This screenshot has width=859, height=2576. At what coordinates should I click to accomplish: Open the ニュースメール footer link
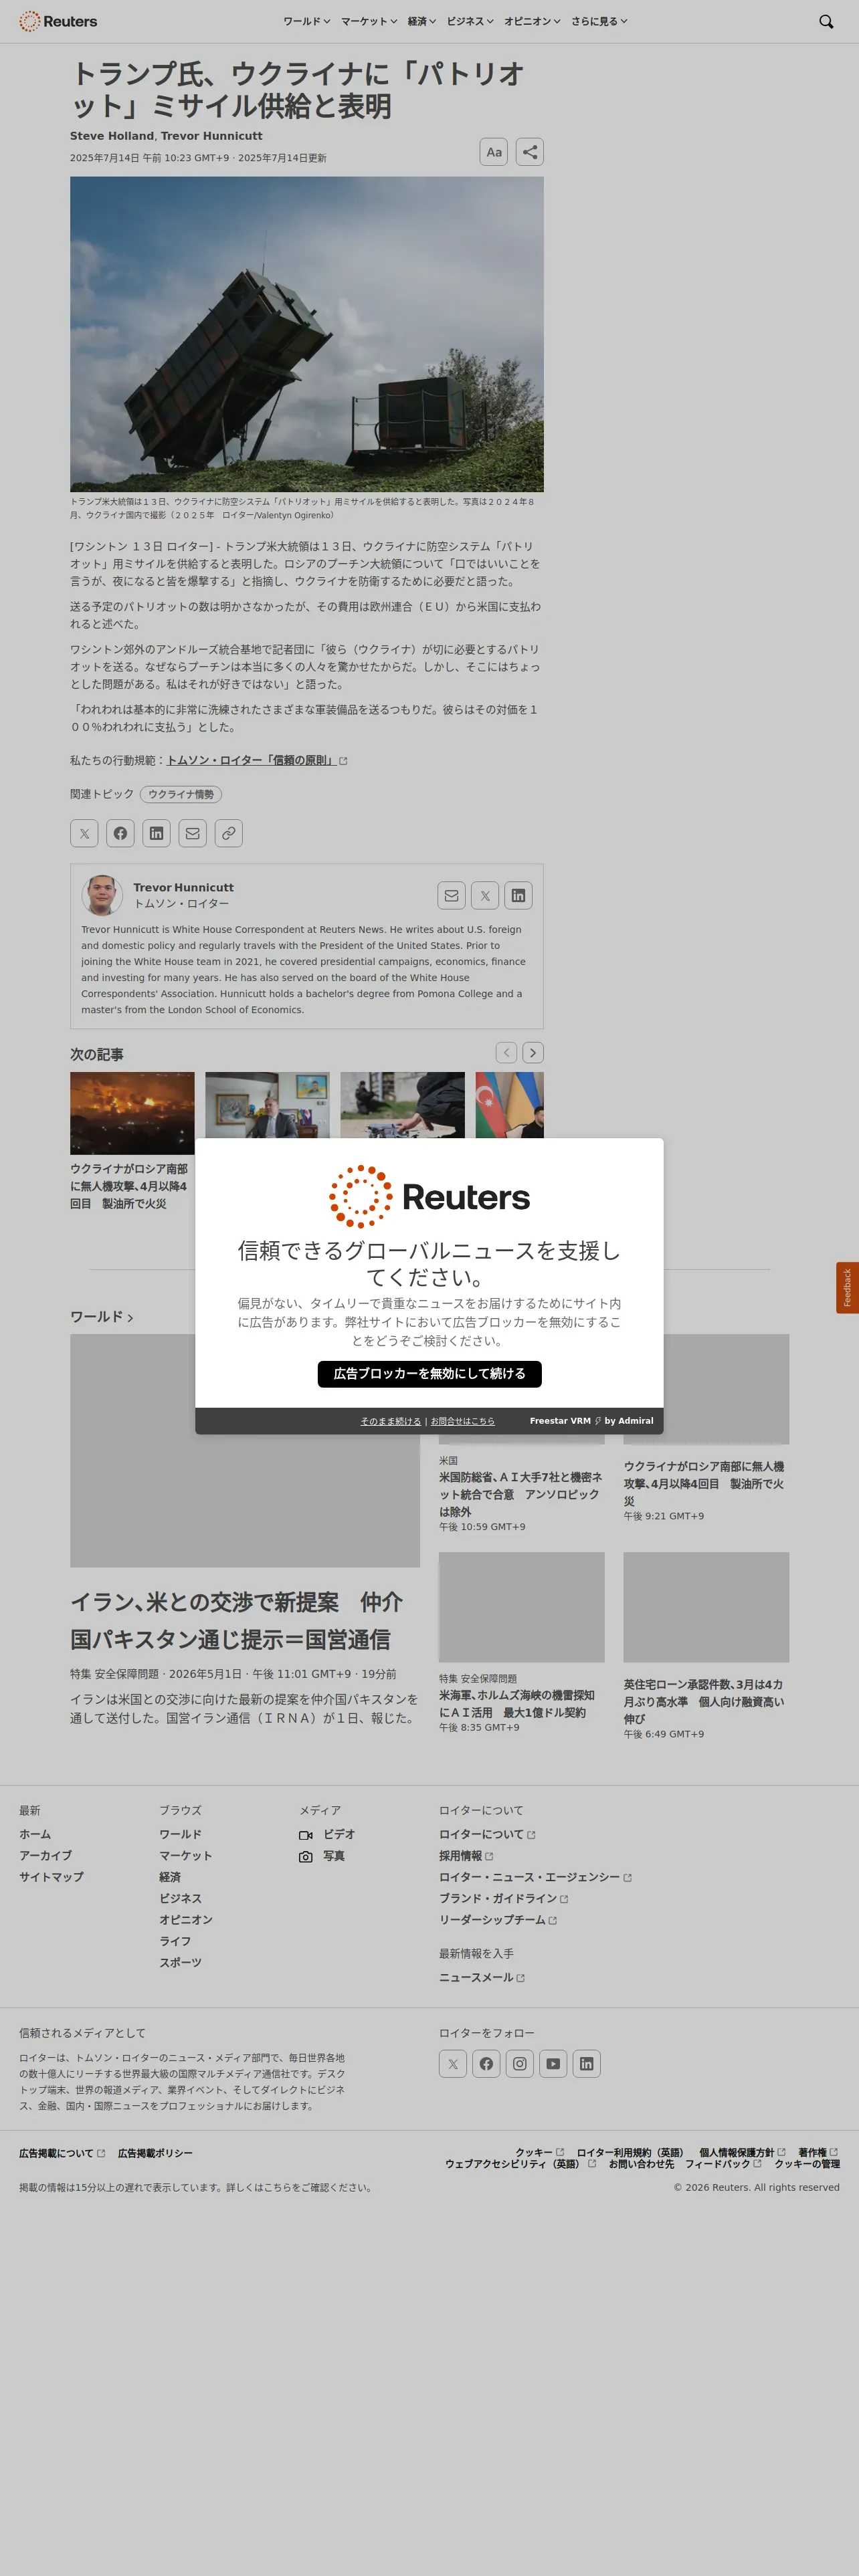tap(482, 1977)
